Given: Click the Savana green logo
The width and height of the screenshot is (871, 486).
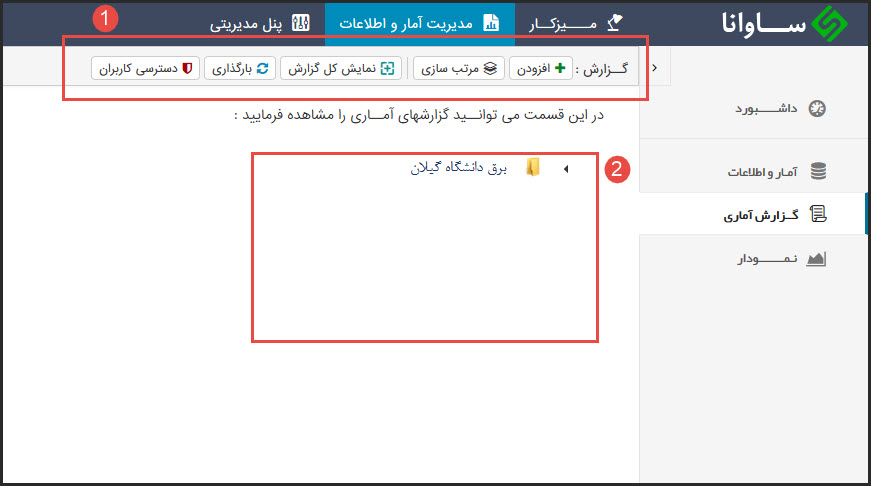Looking at the screenshot, I should (829, 23).
